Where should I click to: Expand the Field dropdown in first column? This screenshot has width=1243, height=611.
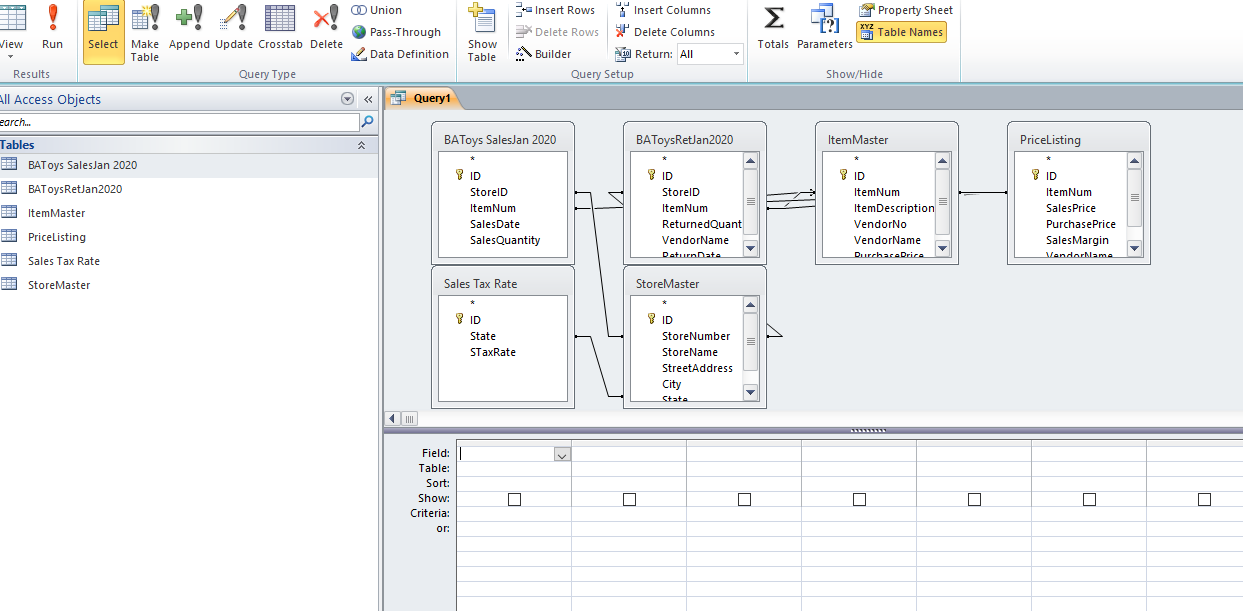tap(562, 454)
